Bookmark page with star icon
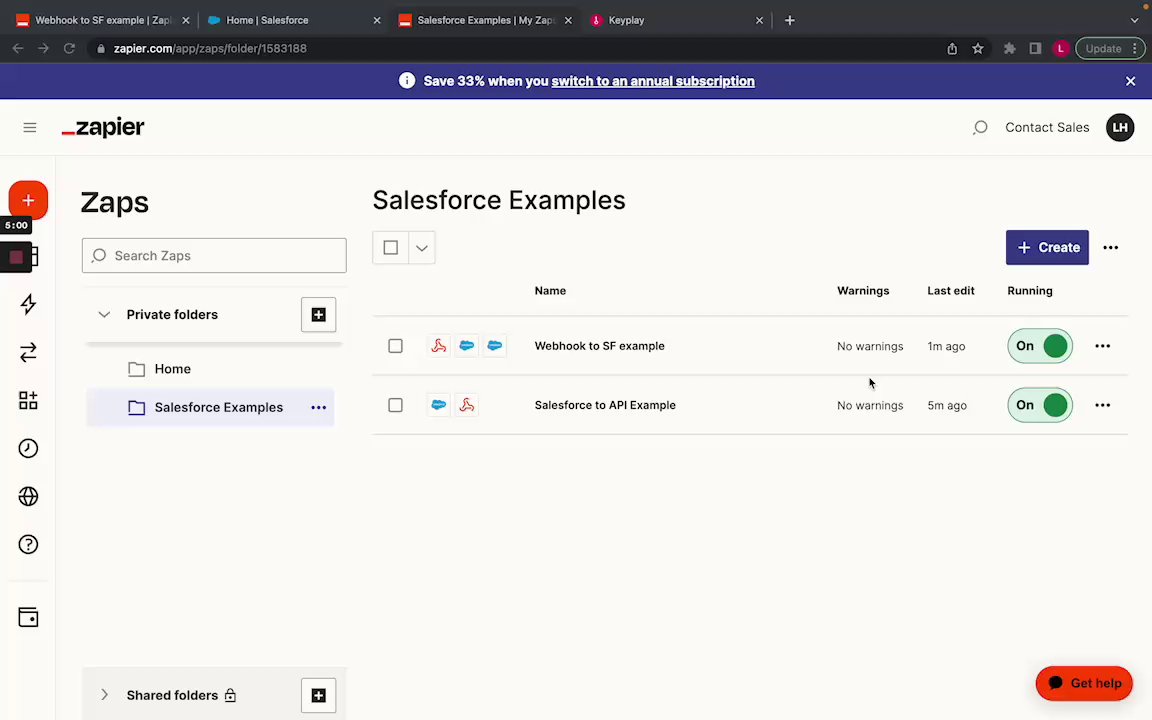The height and width of the screenshot is (720, 1152). (977, 48)
